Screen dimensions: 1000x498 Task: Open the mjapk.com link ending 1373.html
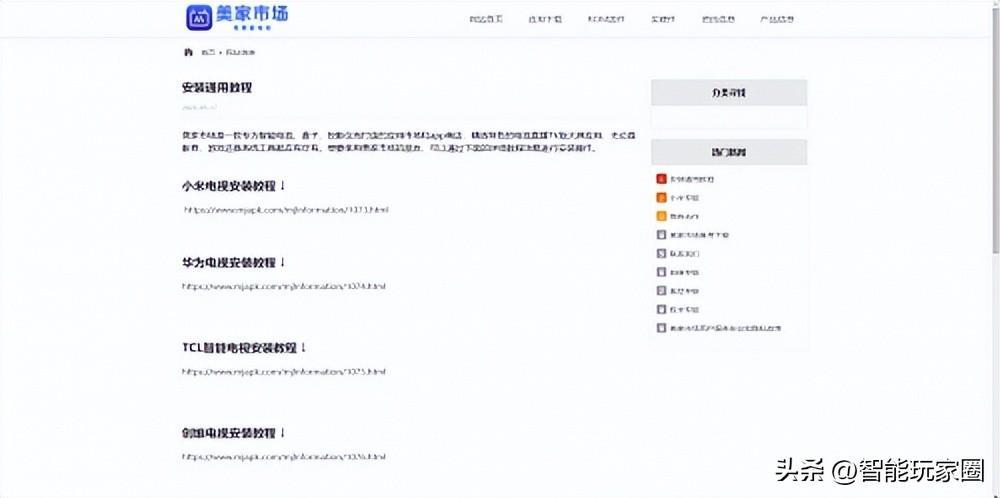pos(285,209)
